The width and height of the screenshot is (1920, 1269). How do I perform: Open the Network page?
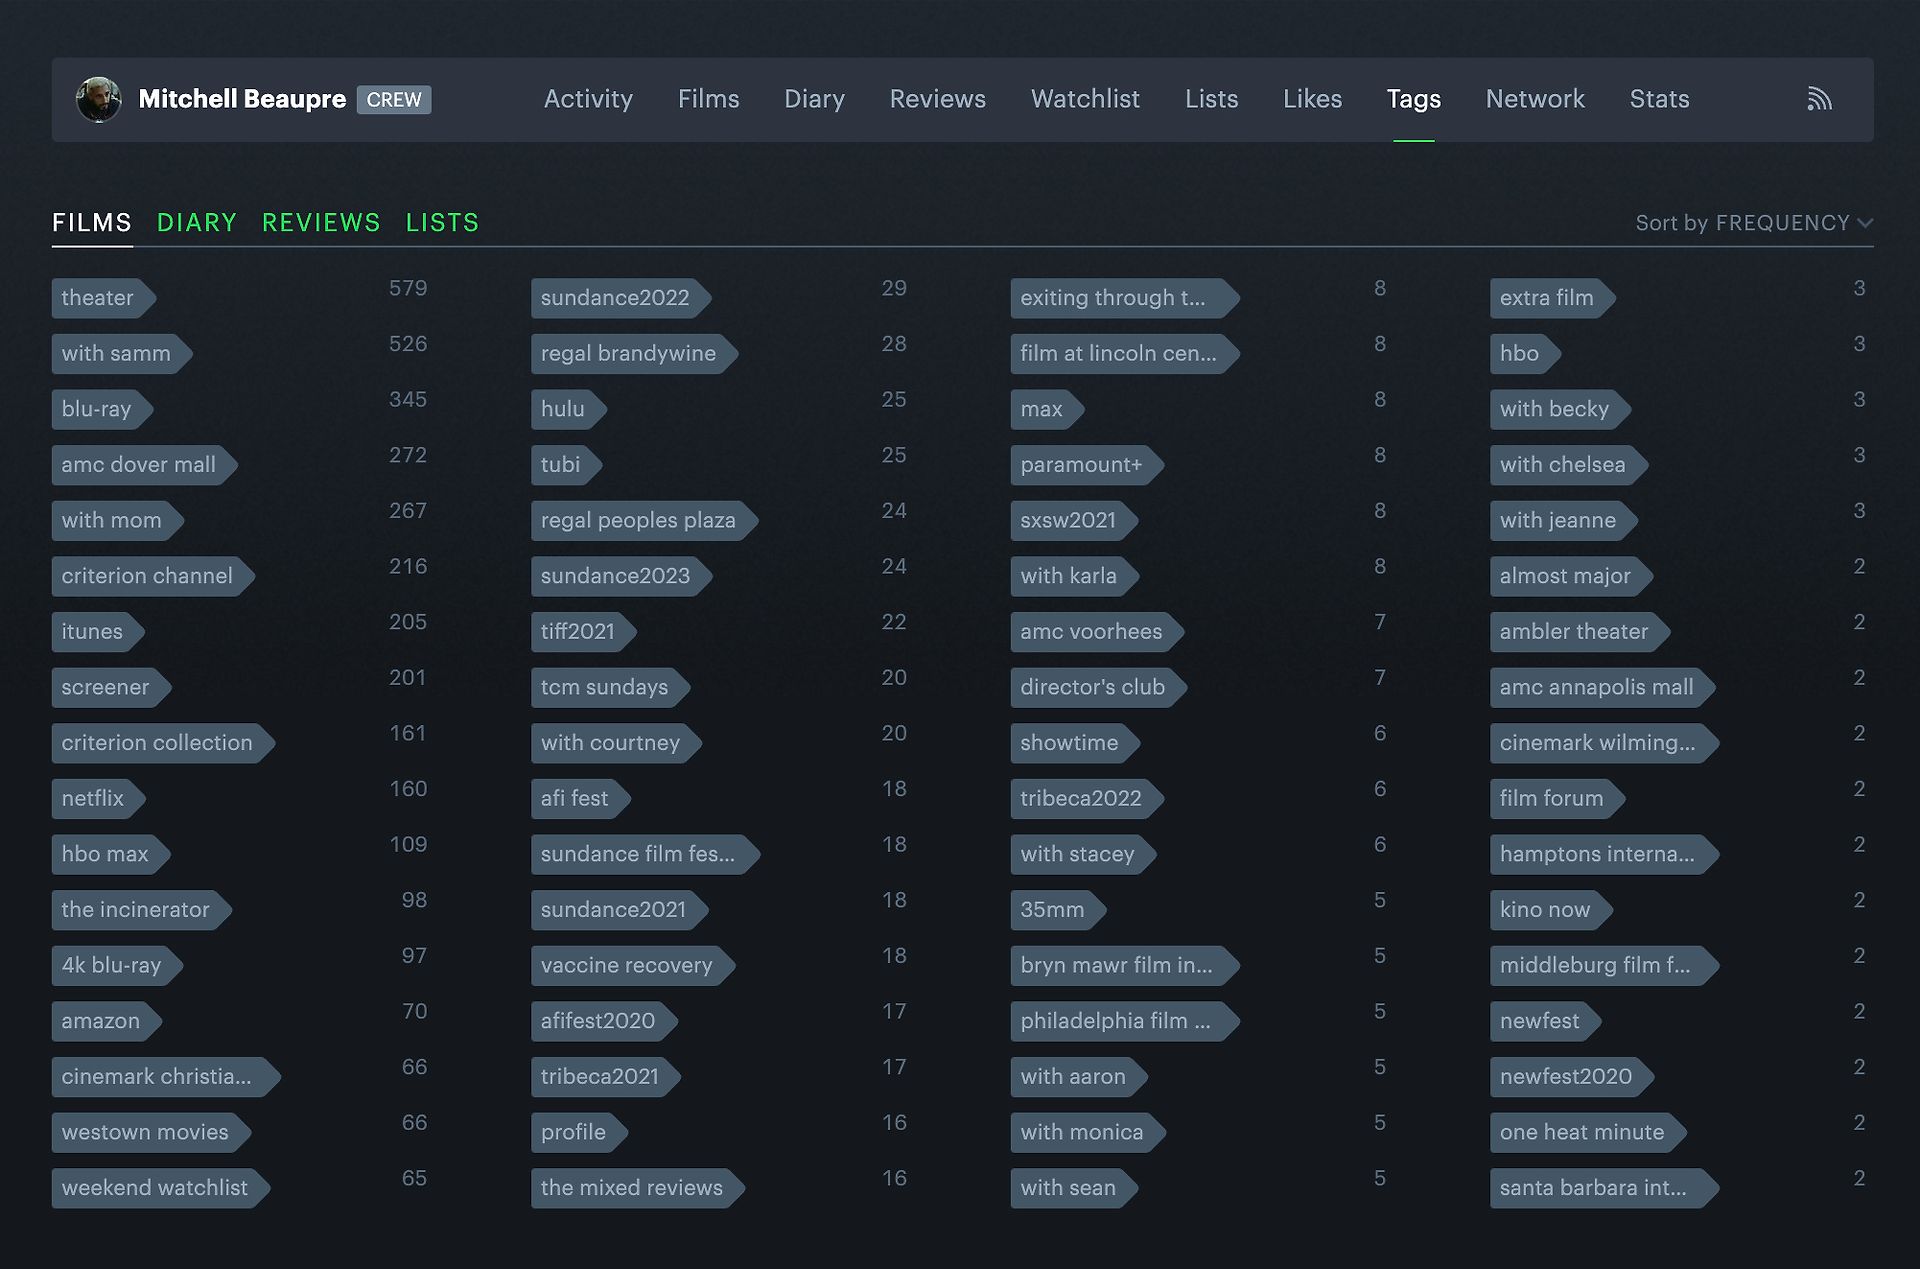(1535, 99)
